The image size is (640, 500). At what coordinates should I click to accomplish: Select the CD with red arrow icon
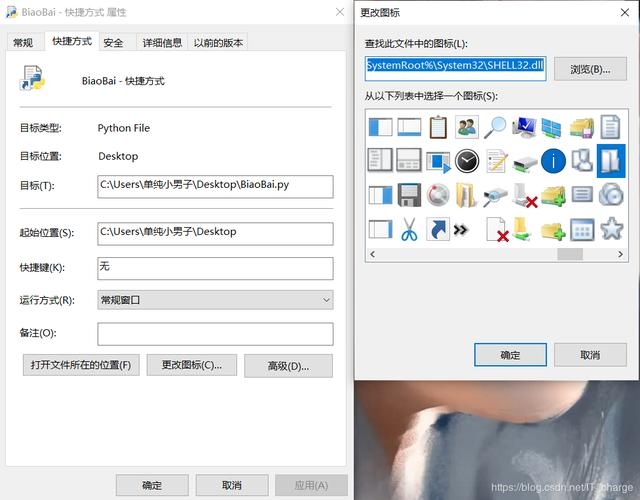point(438,195)
